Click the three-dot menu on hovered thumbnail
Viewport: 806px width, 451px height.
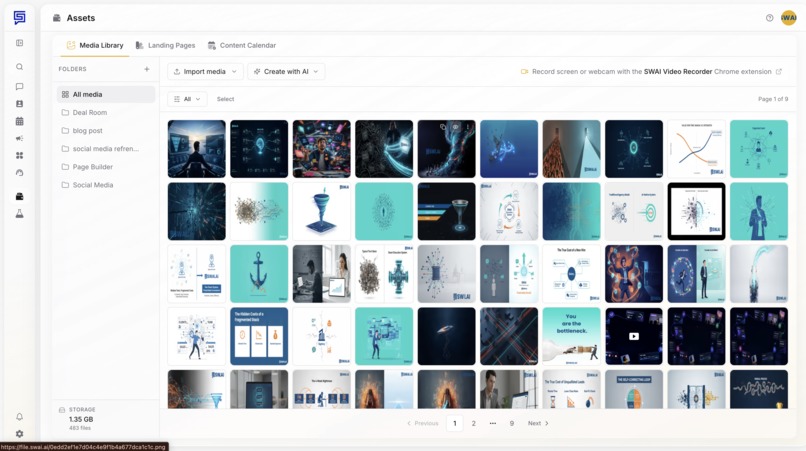468,127
